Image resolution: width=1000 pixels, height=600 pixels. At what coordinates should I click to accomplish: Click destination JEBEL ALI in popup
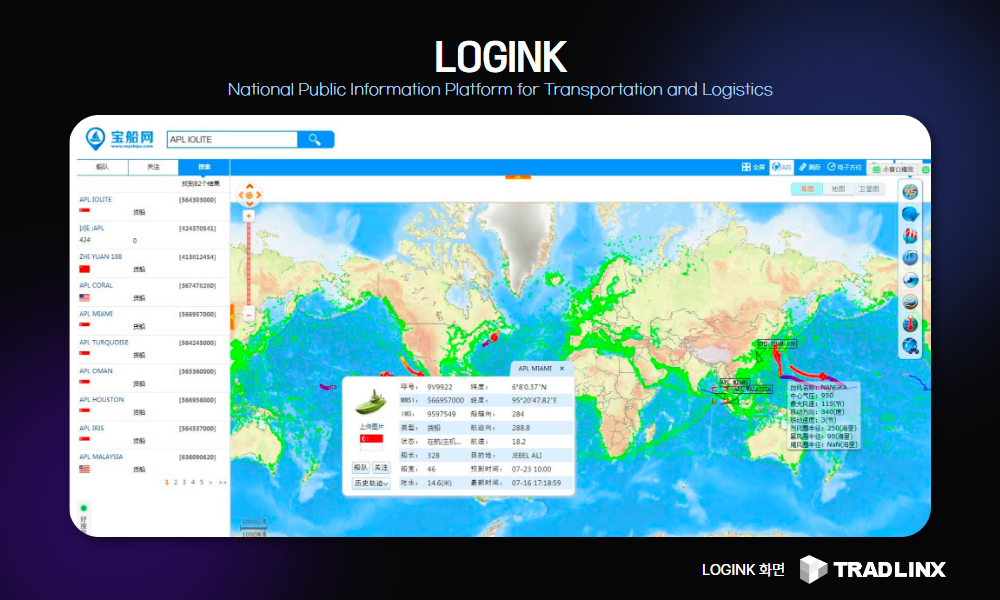pos(526,455)
